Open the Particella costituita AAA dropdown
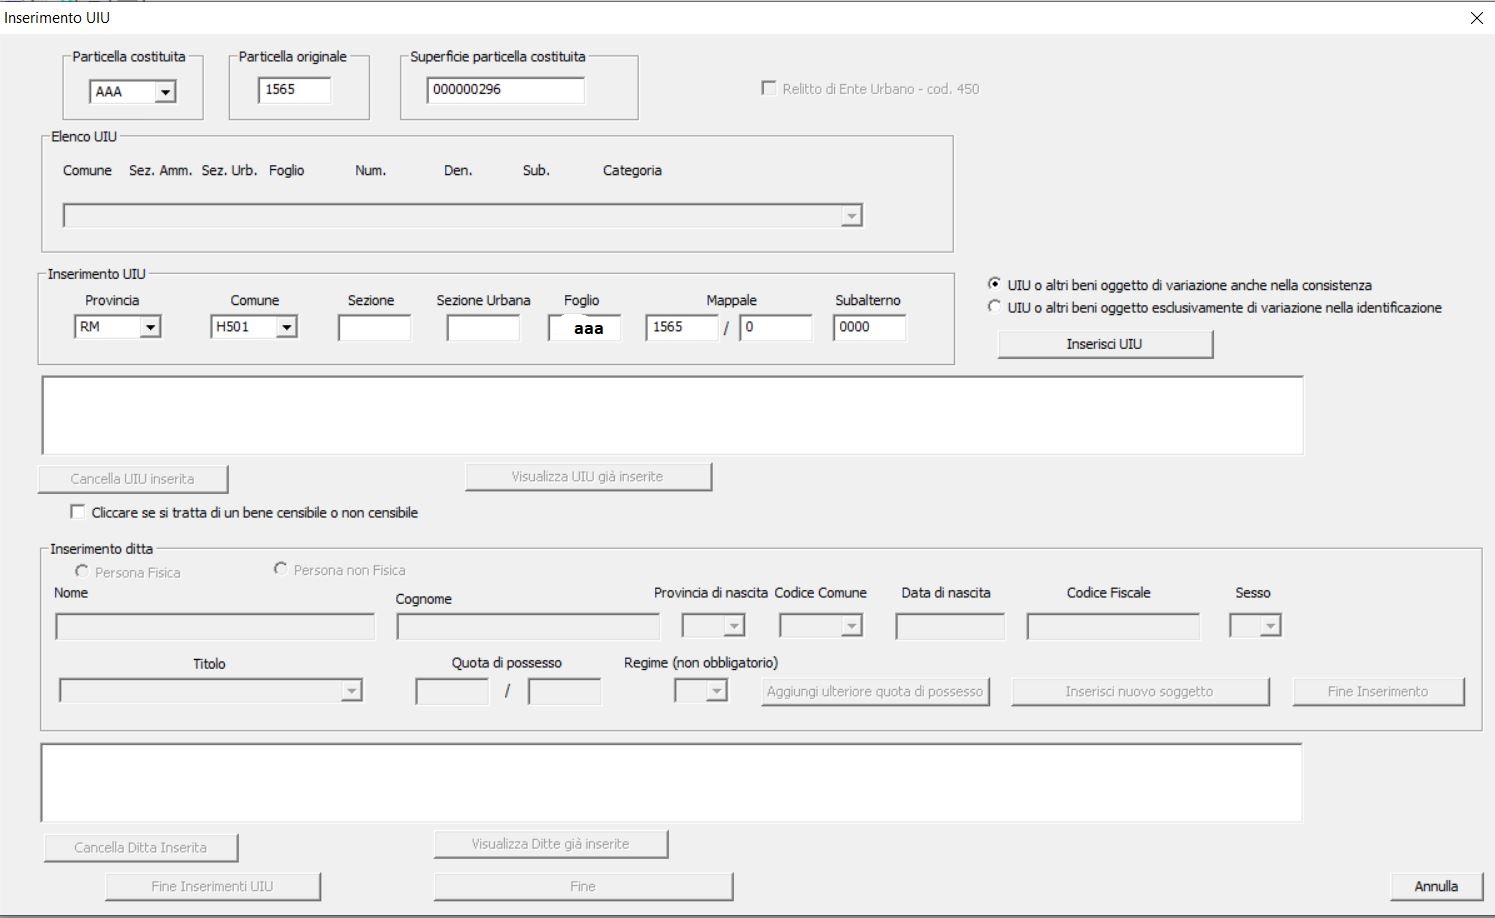 pyautogui.click(x=165, y=92)
